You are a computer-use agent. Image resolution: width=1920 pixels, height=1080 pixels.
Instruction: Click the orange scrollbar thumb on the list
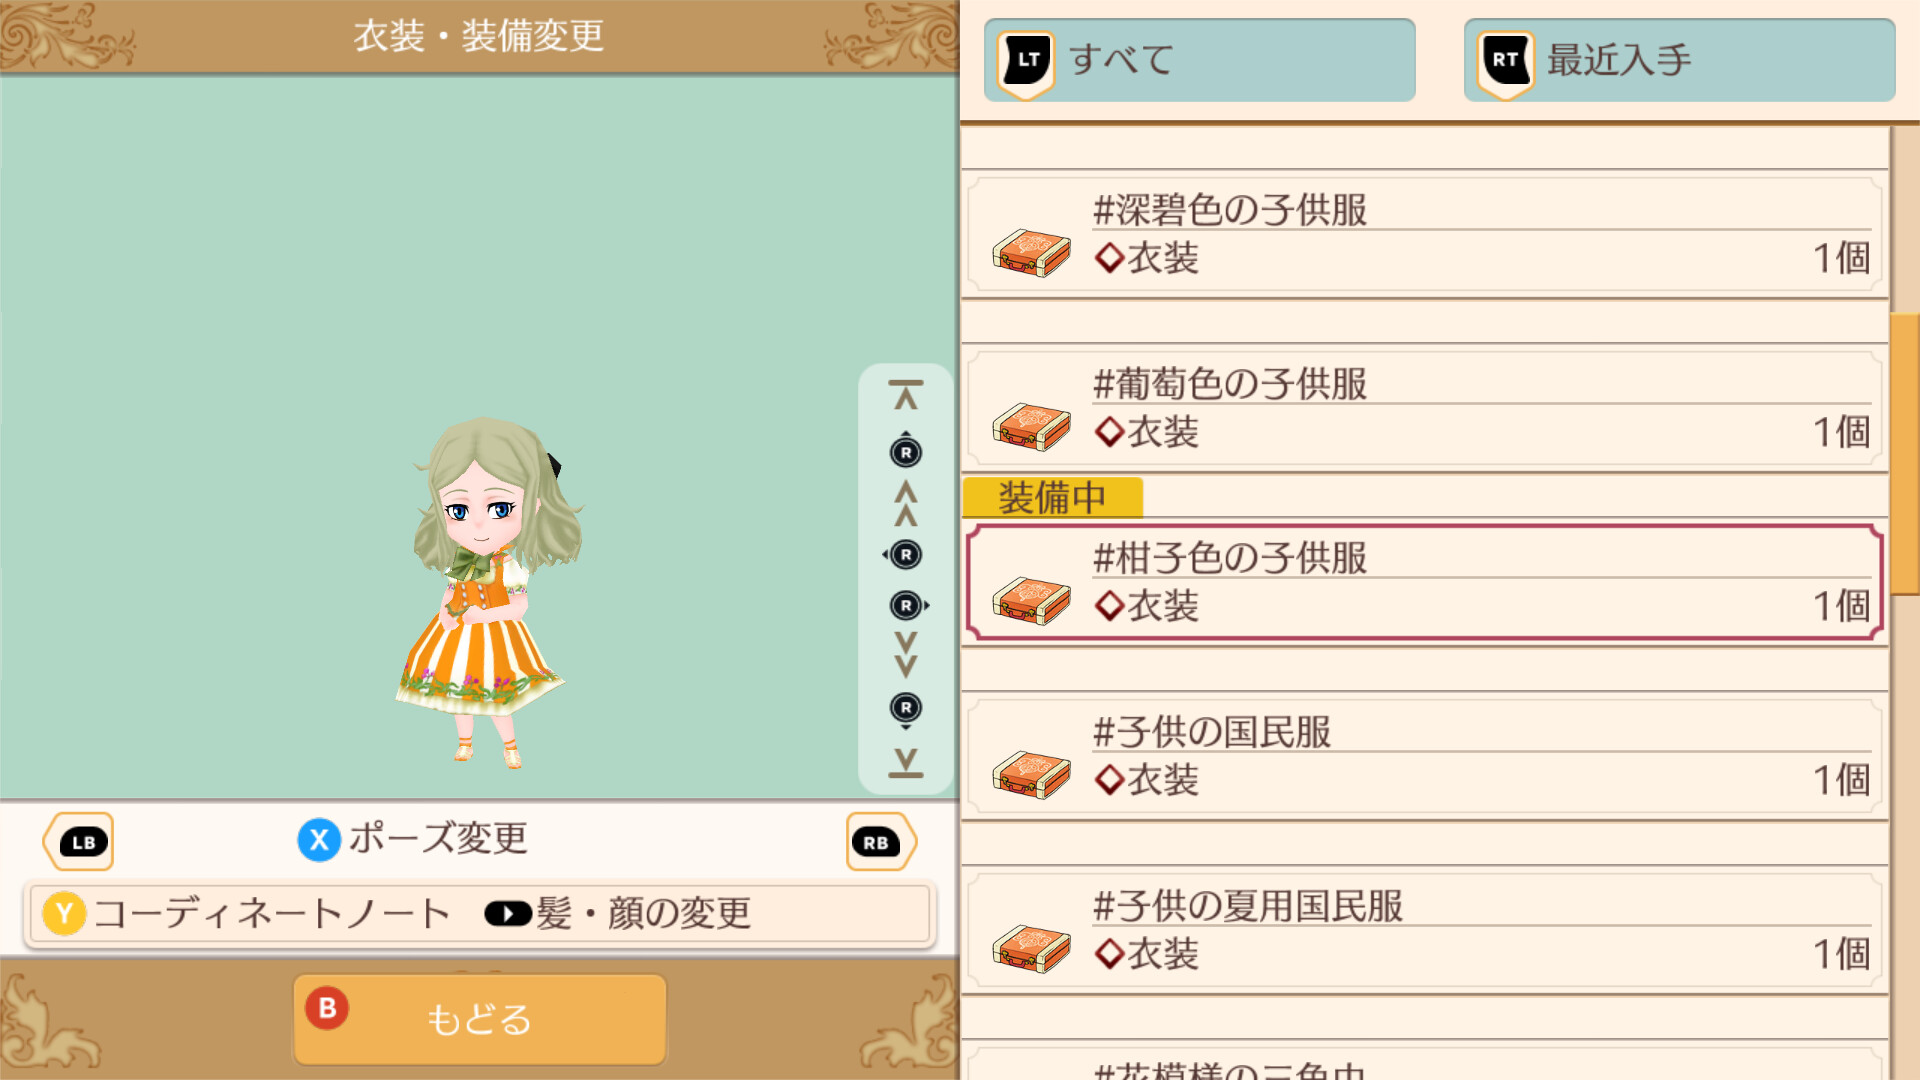1905,440
